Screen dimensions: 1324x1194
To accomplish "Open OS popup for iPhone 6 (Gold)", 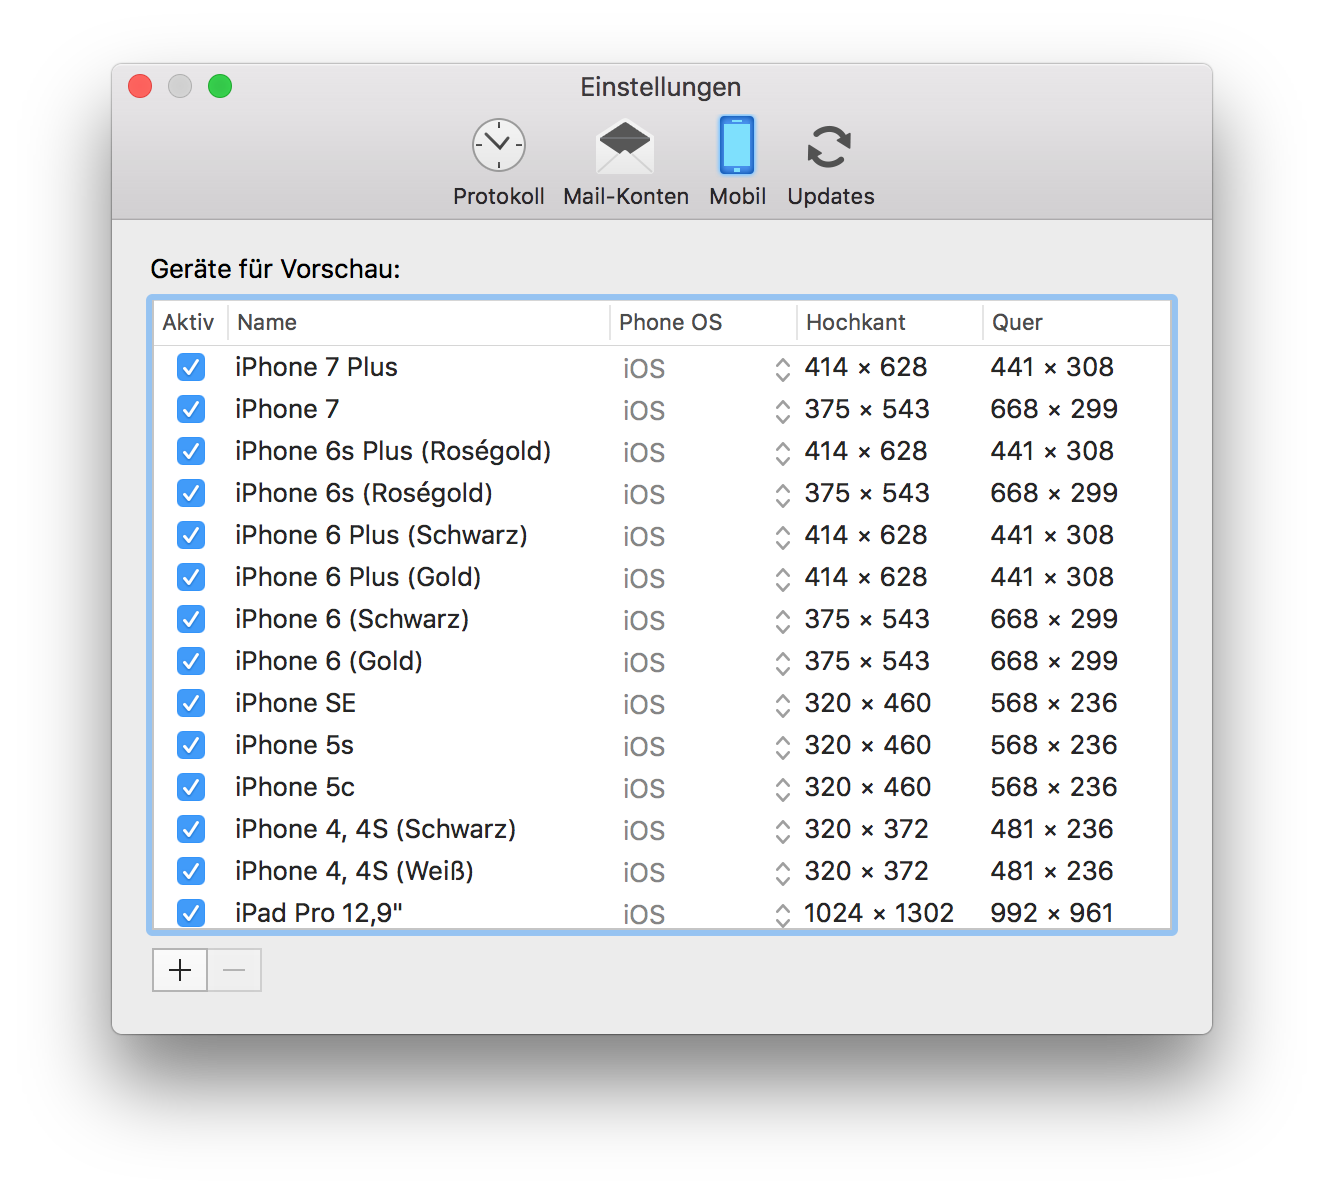I will [705, 662].
